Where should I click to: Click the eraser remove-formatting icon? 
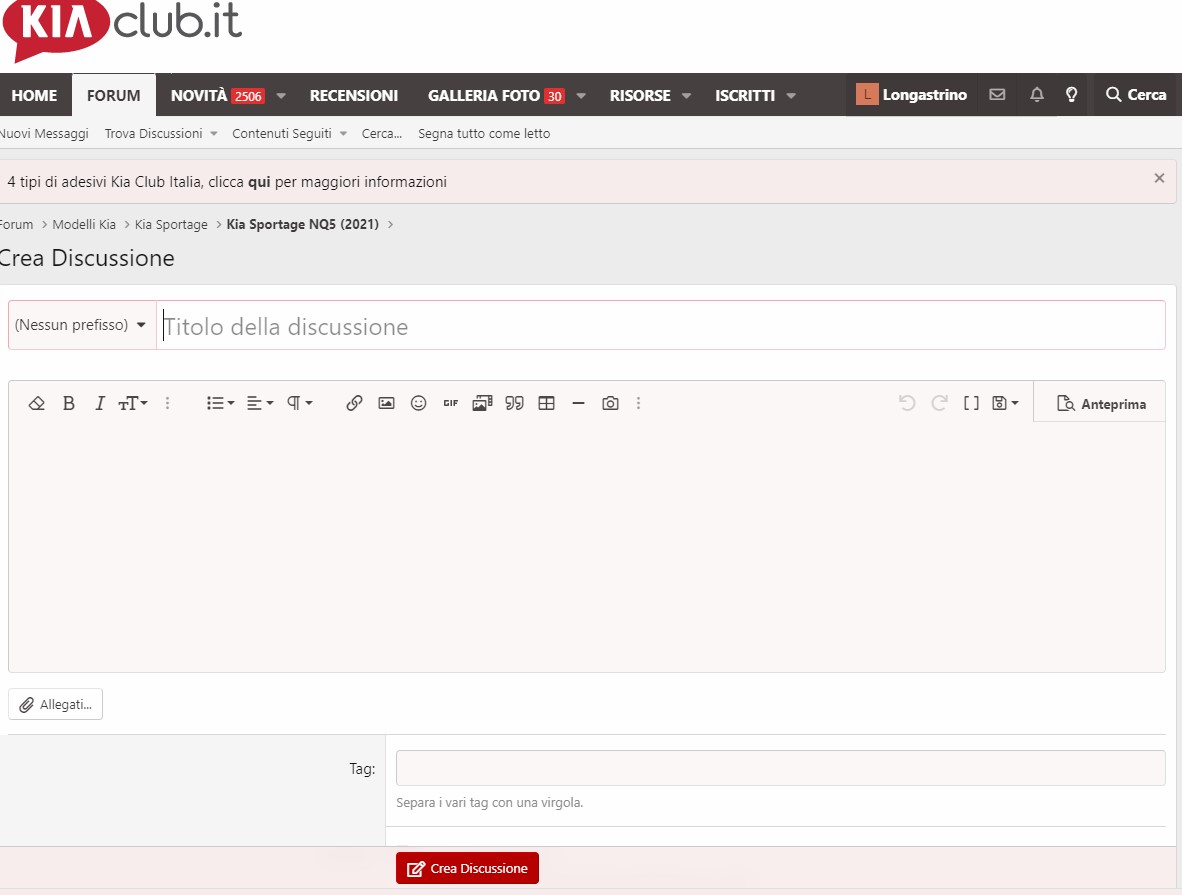pyautogui.click(x=36, y=403)
